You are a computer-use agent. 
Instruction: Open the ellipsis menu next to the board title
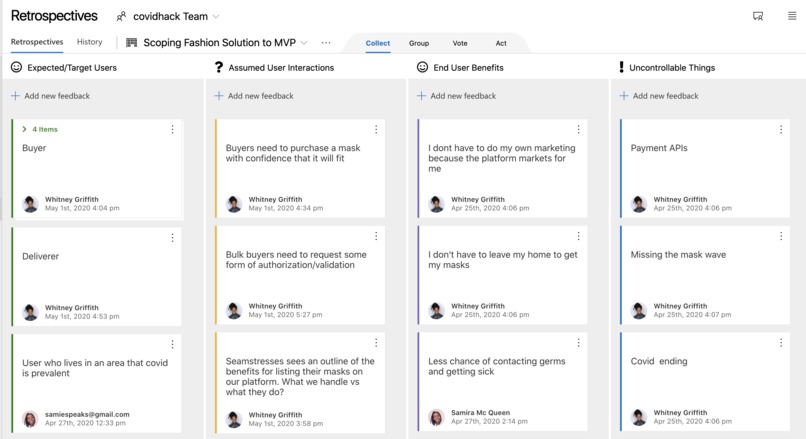326,43
